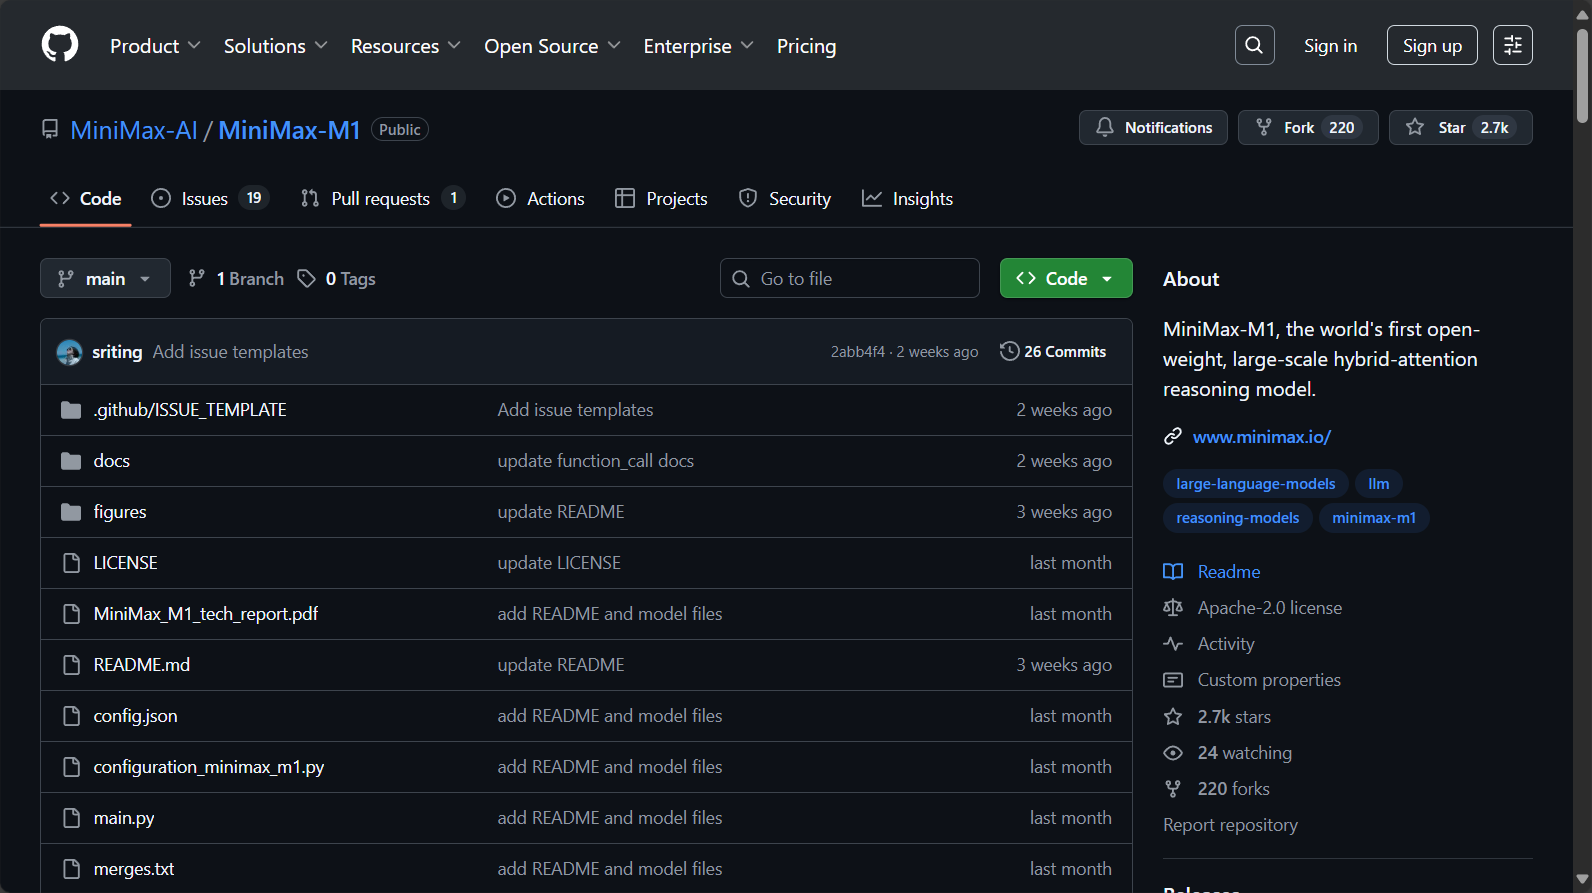Open the README.md file

pyautogui.click(x=142, y=665)
